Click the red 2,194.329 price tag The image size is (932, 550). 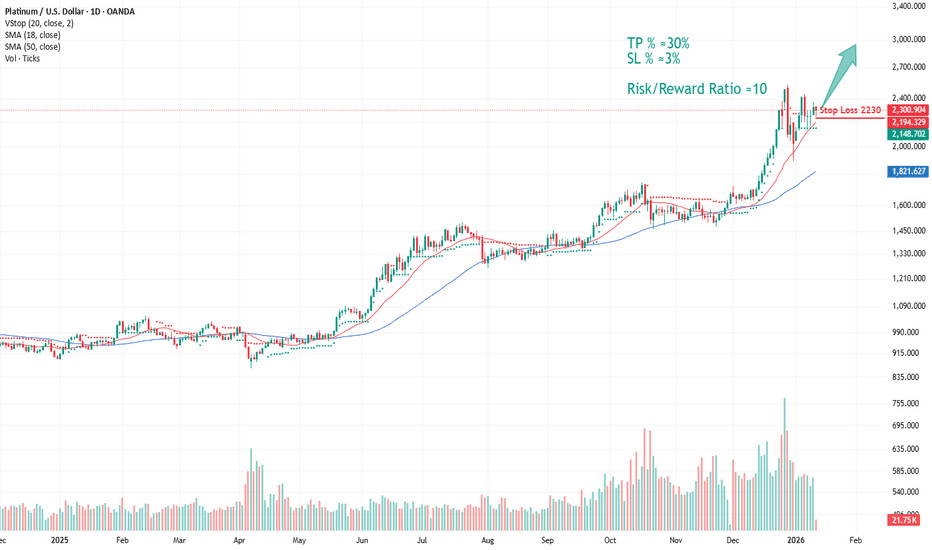(908, 121)
